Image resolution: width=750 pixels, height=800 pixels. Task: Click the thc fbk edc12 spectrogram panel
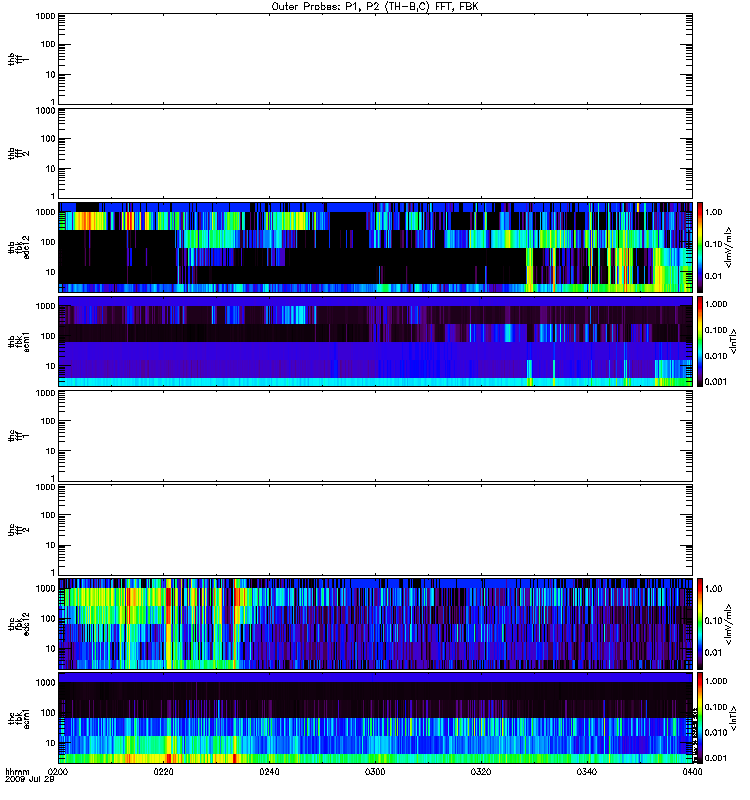[x=375, y=624]
